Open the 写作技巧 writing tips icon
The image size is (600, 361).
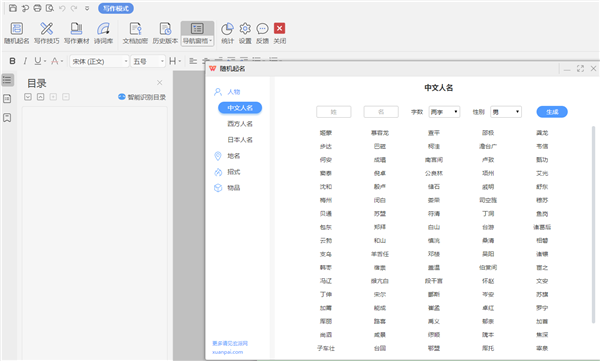pos(46,33)
